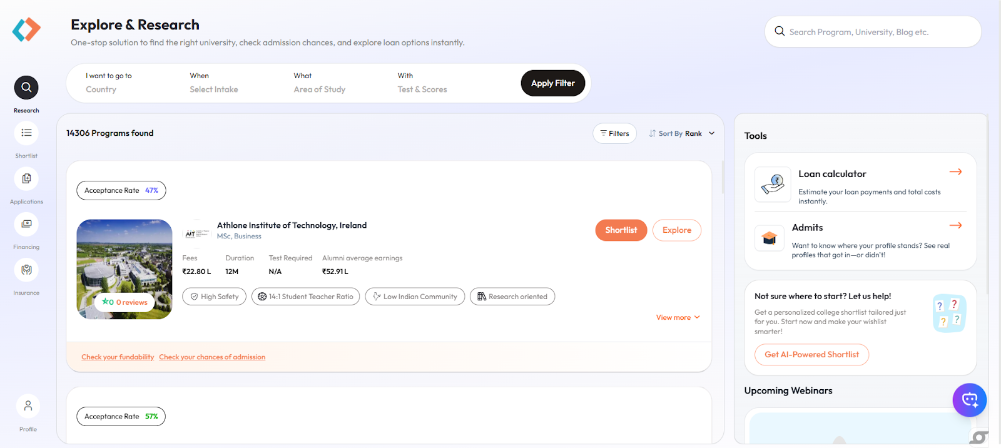This screenshot has height=448, width=1001.
Task: Click the 14:1 Student Teacher Ratio tag
Action: (305, 297)
